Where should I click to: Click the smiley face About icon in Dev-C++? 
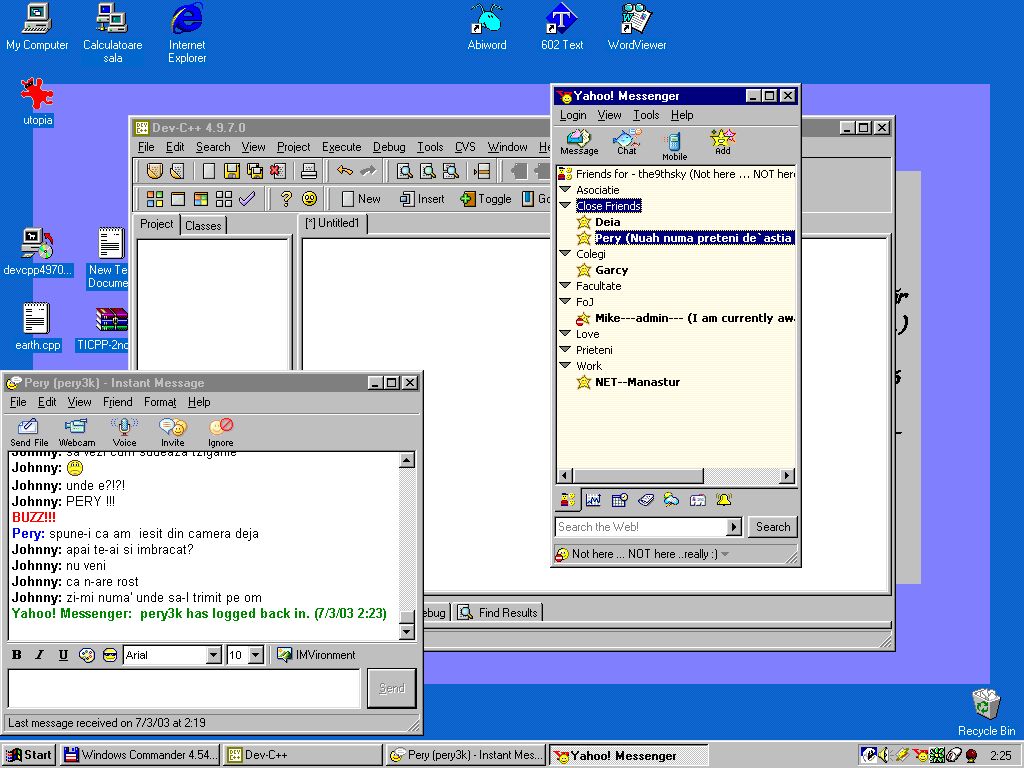[x=310, y=199]
